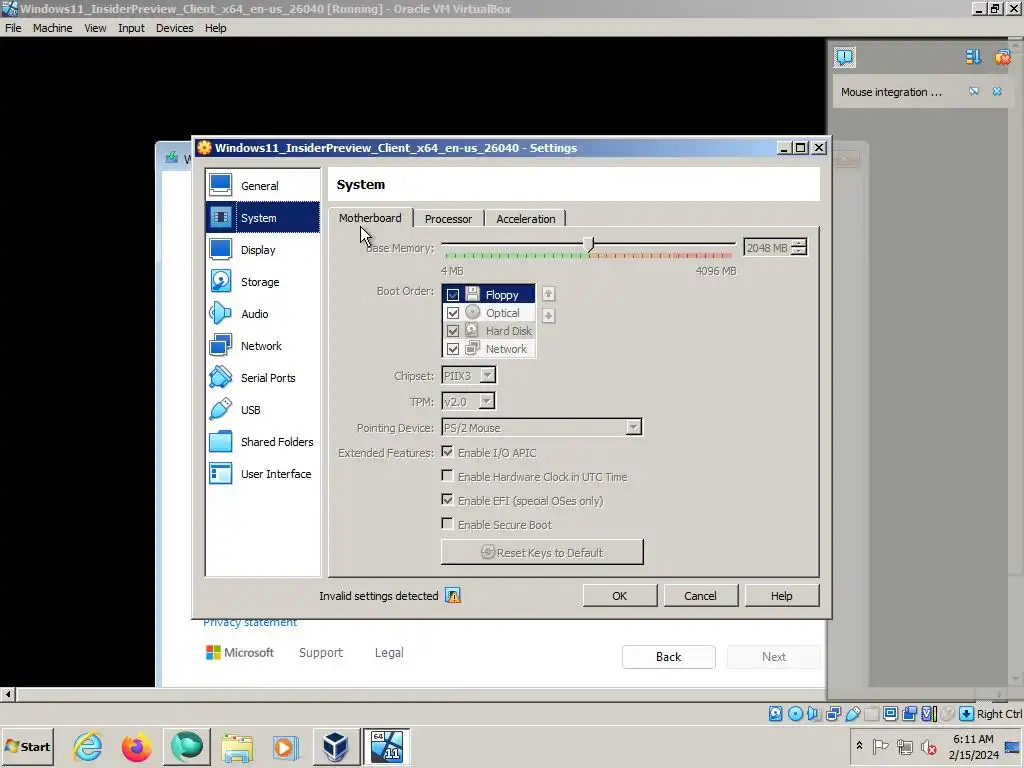Open the Serial Ports settings category
The width and height of the screenshot is (1024, 768).
[263, 377]
